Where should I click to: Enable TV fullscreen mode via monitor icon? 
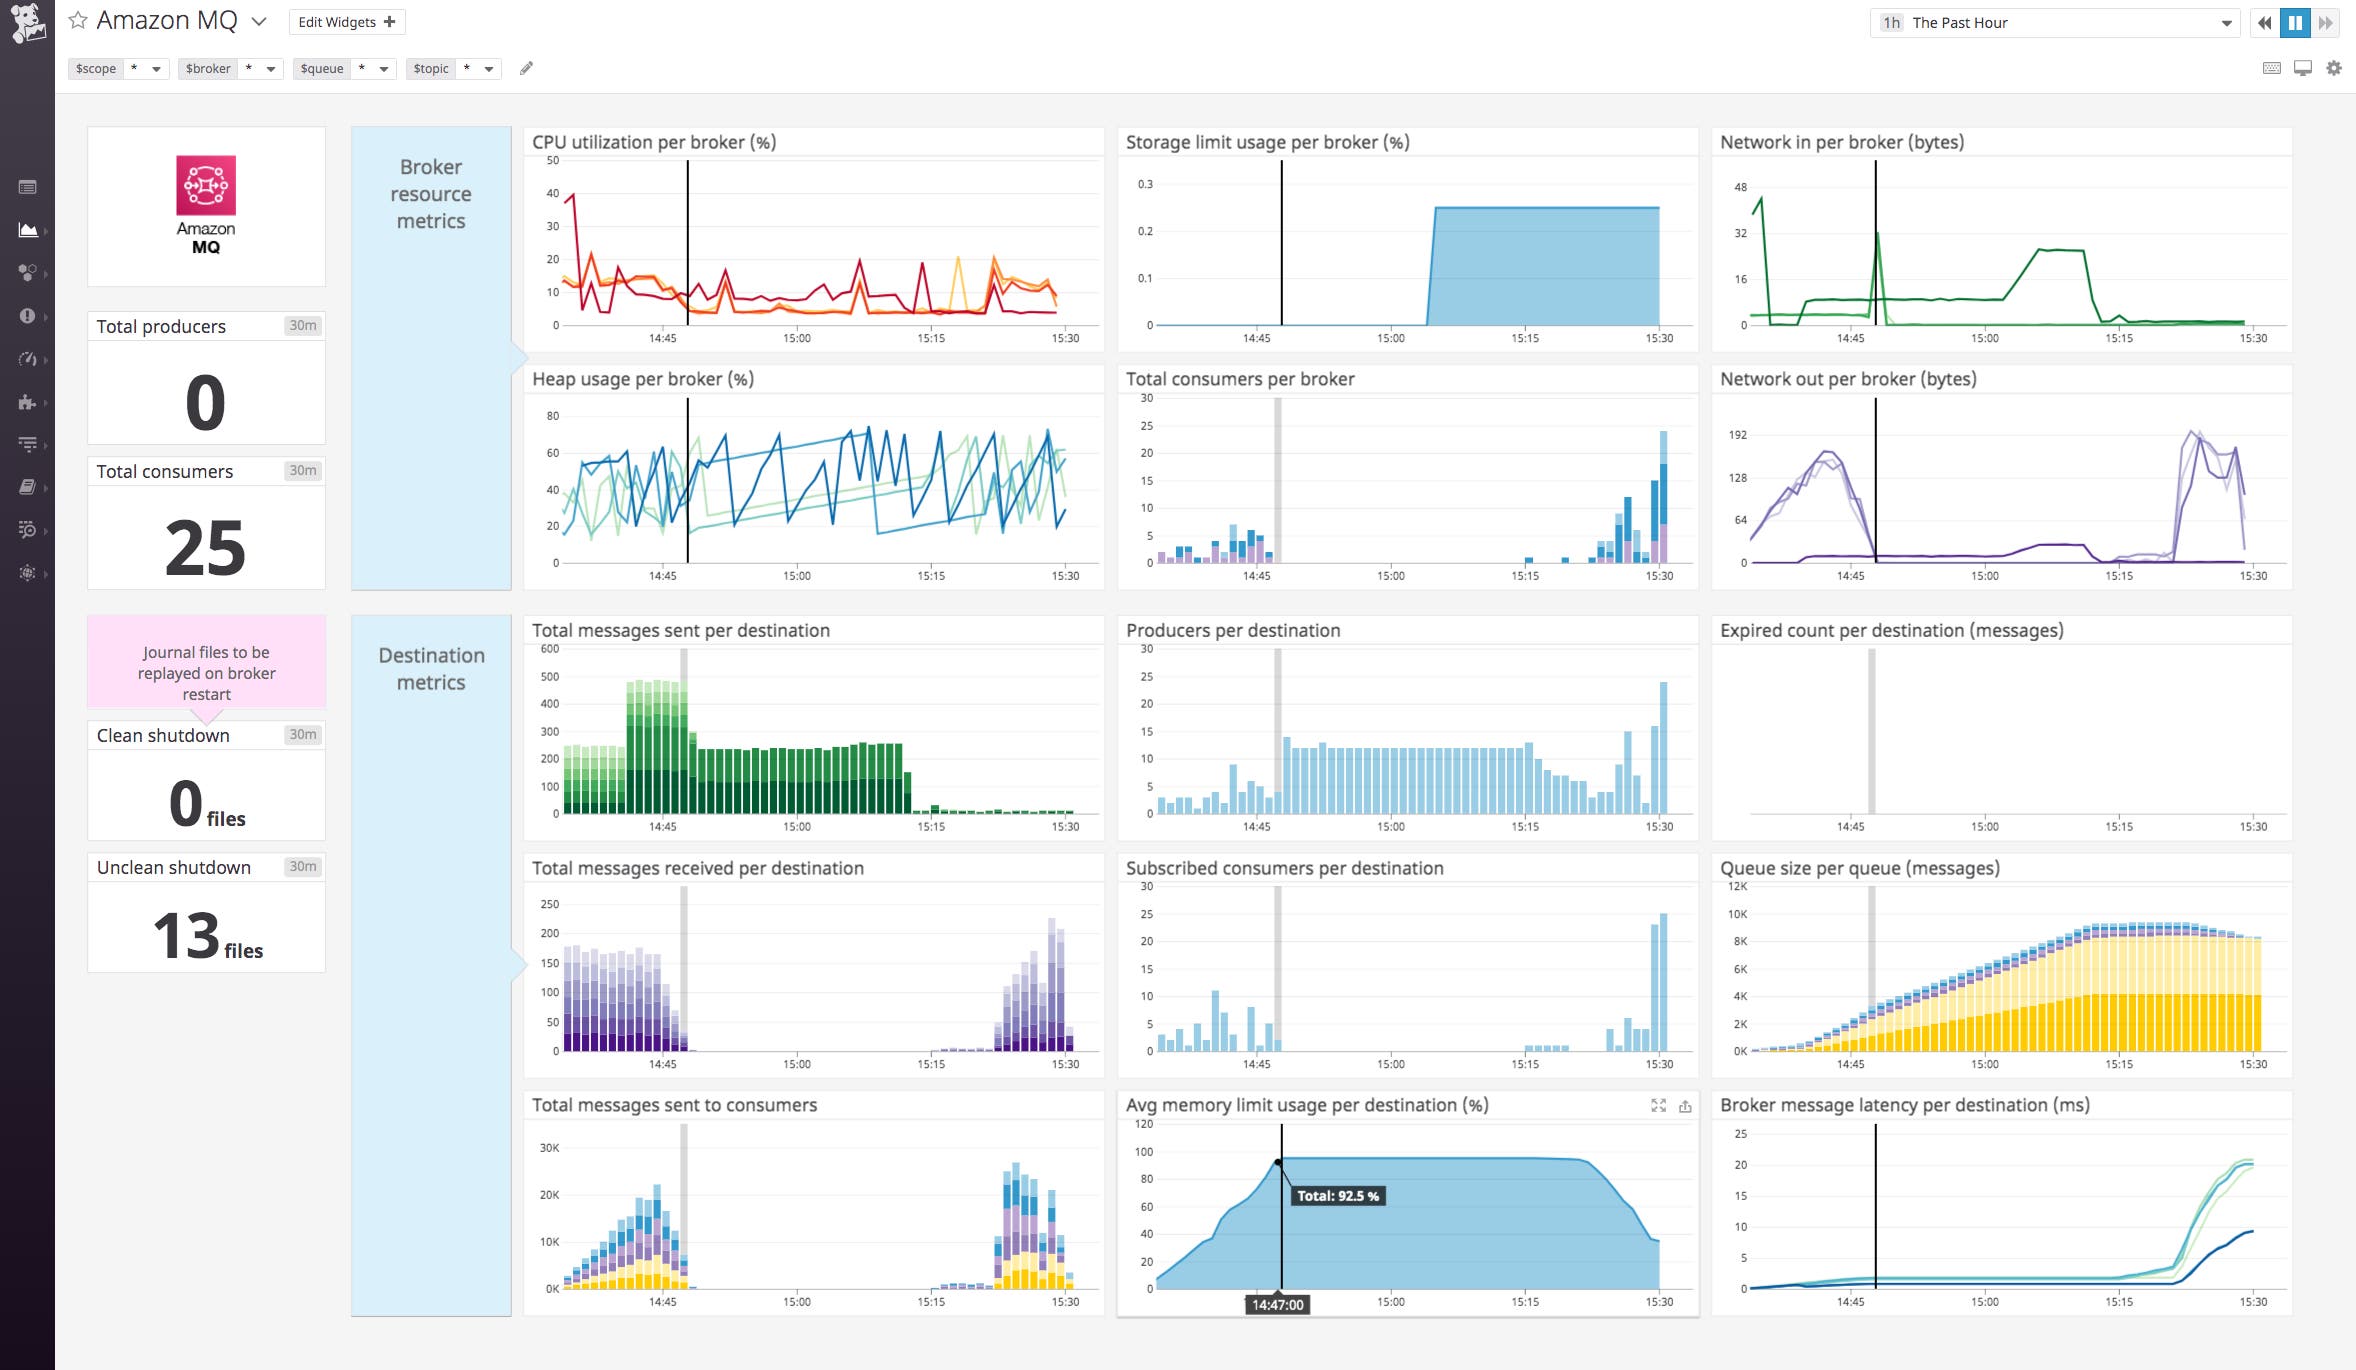2304,68
